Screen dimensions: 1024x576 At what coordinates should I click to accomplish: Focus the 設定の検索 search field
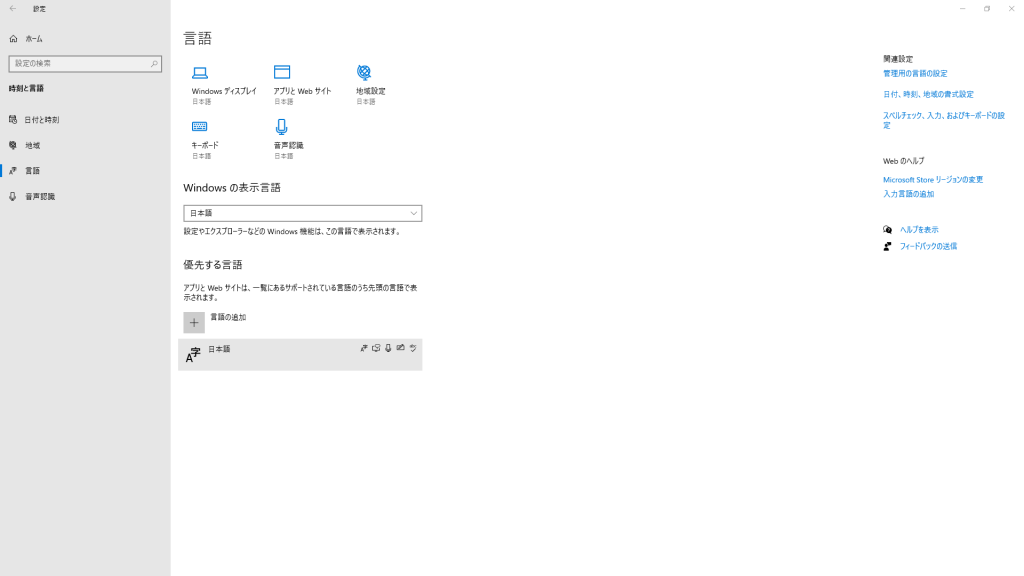click(x=85, y=63)
